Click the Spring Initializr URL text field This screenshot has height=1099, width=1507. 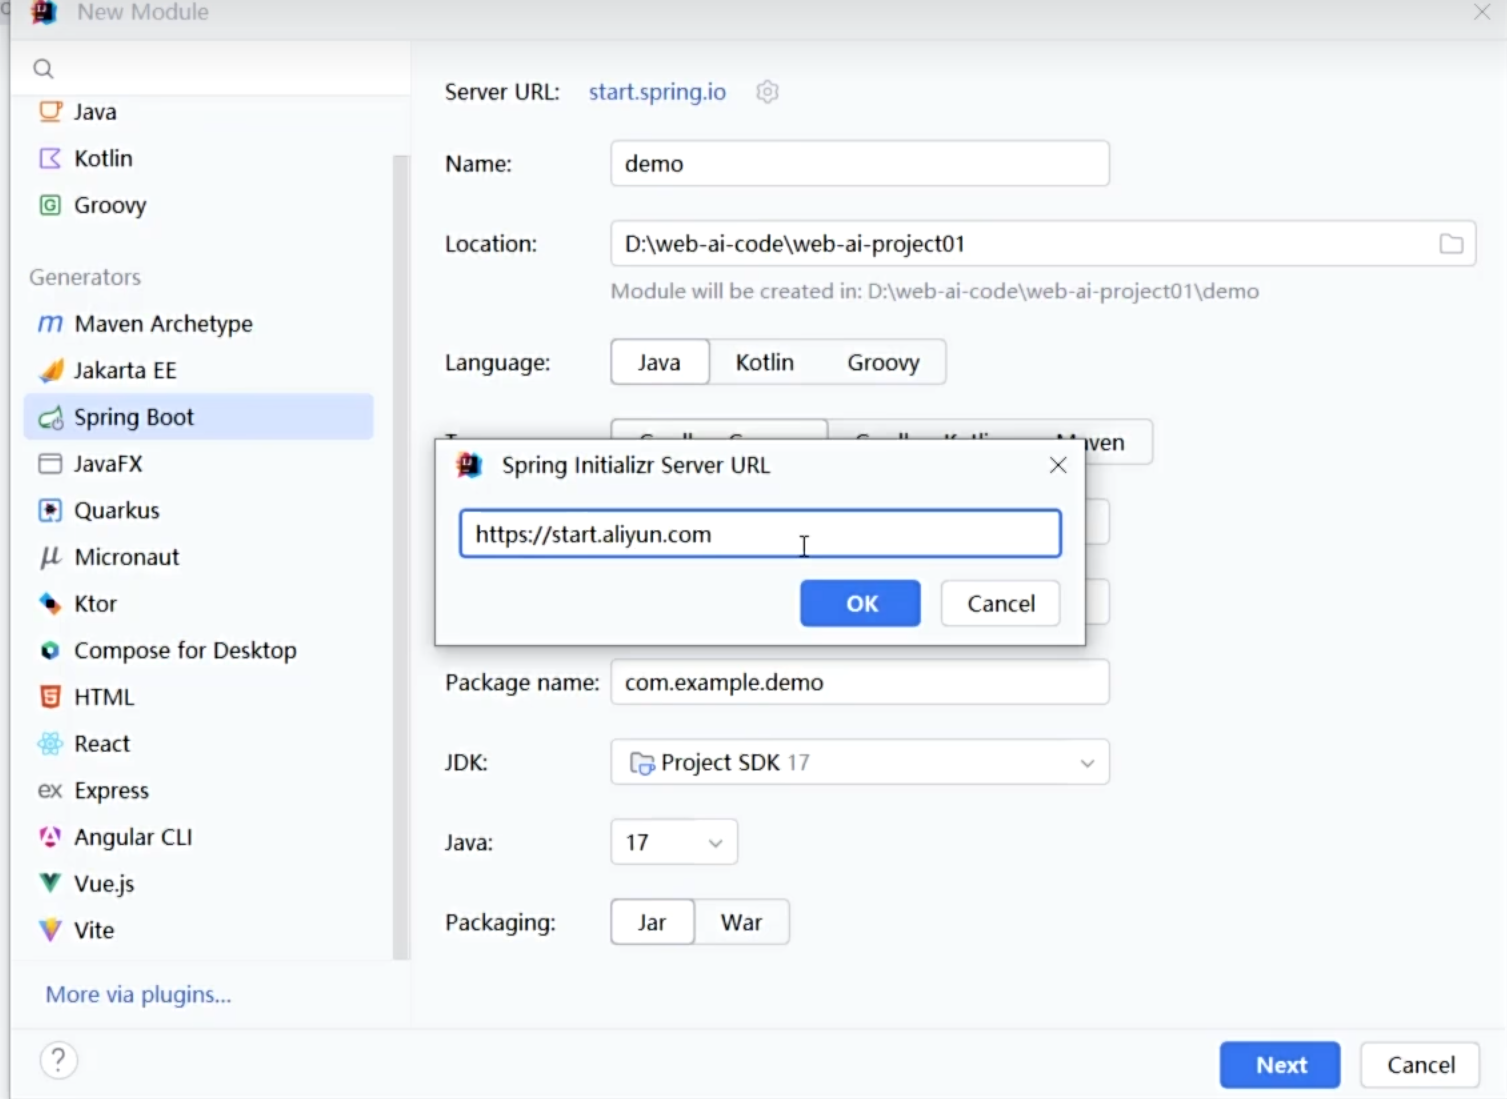[x=760, y=534]
